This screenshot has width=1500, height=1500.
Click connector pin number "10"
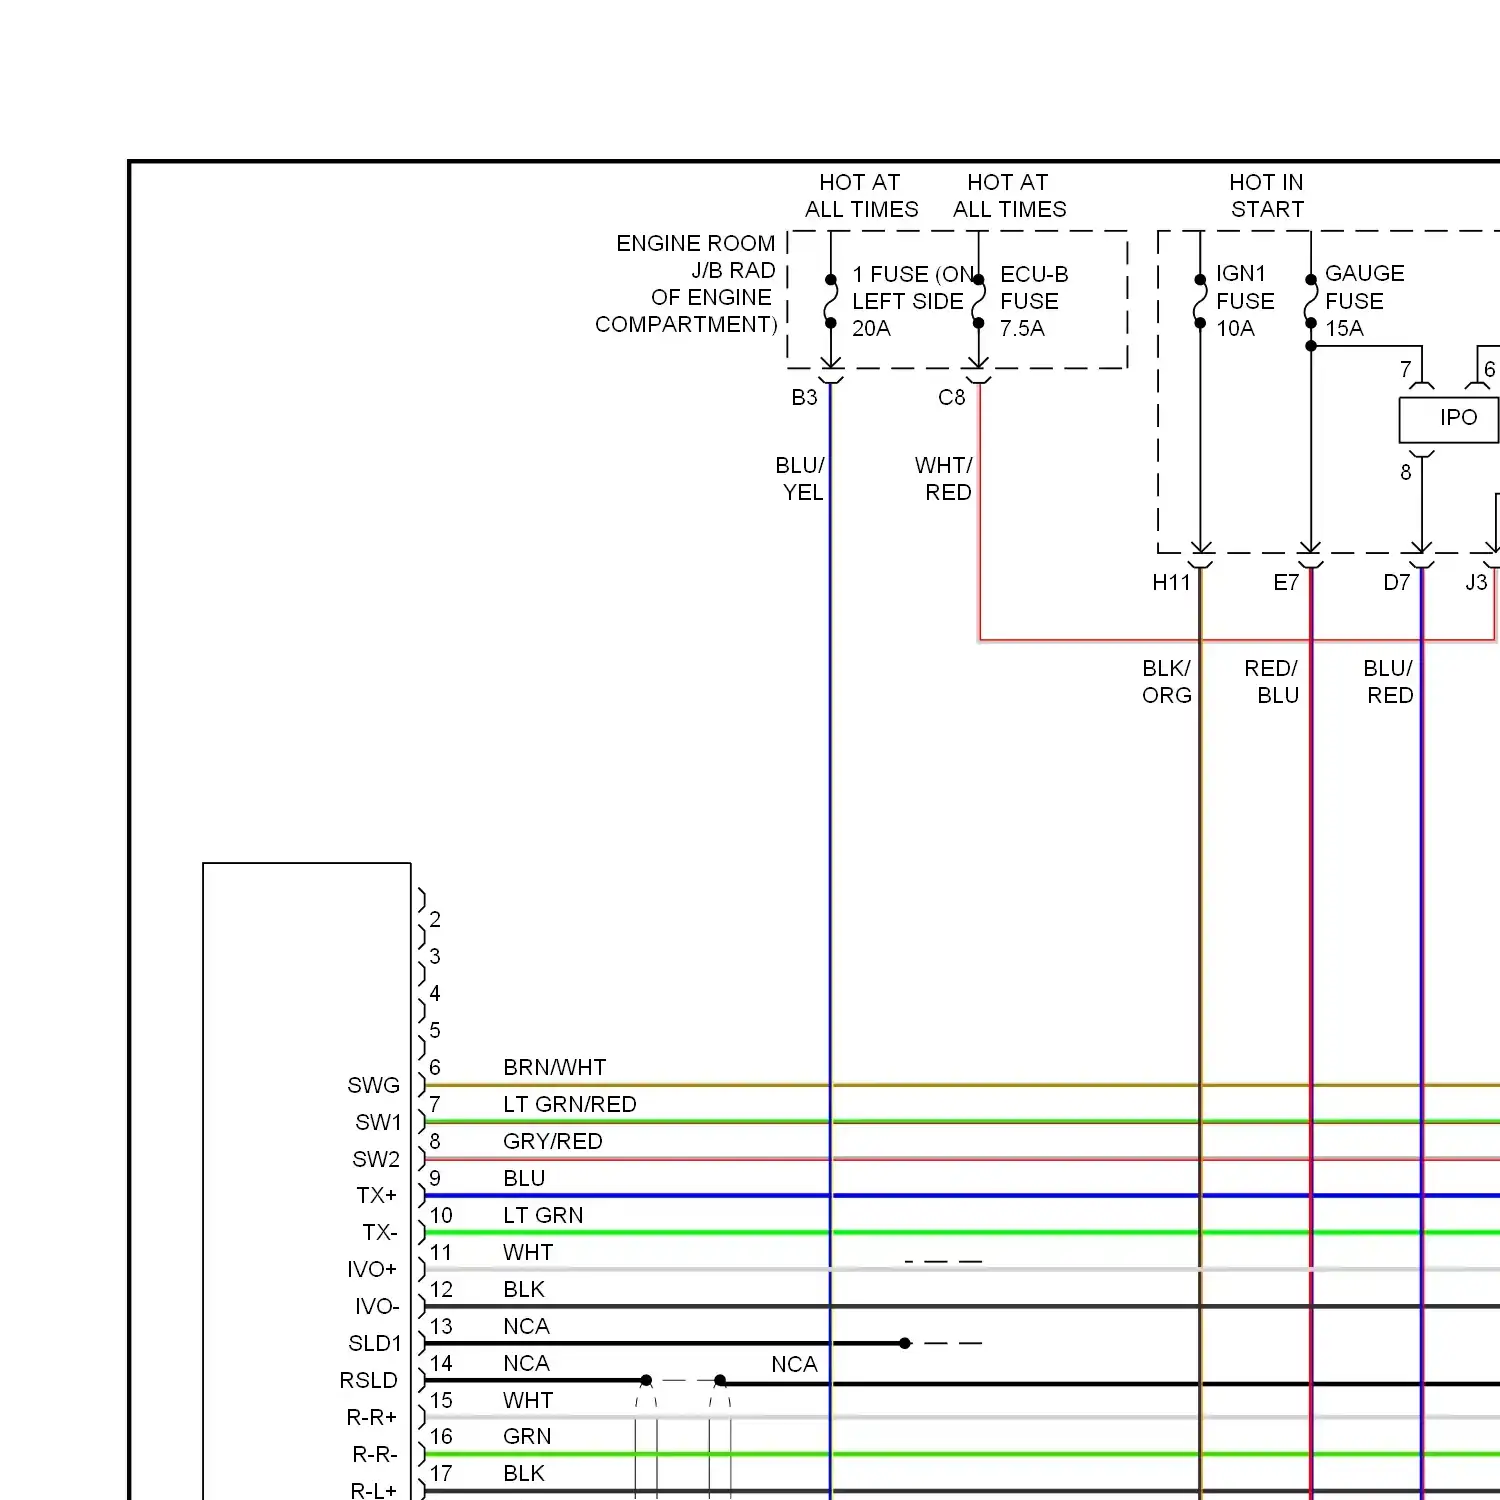pos(441,1216)
